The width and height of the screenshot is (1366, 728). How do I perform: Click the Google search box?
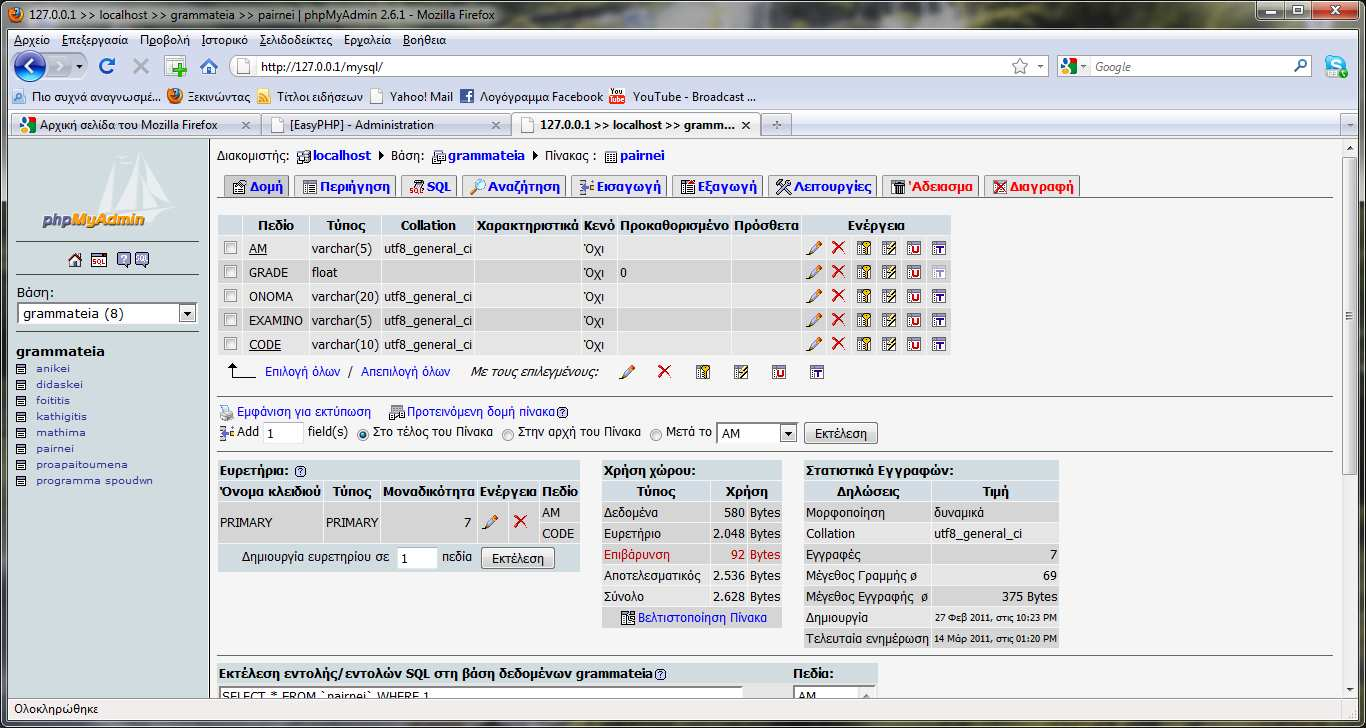(1190, 66)
